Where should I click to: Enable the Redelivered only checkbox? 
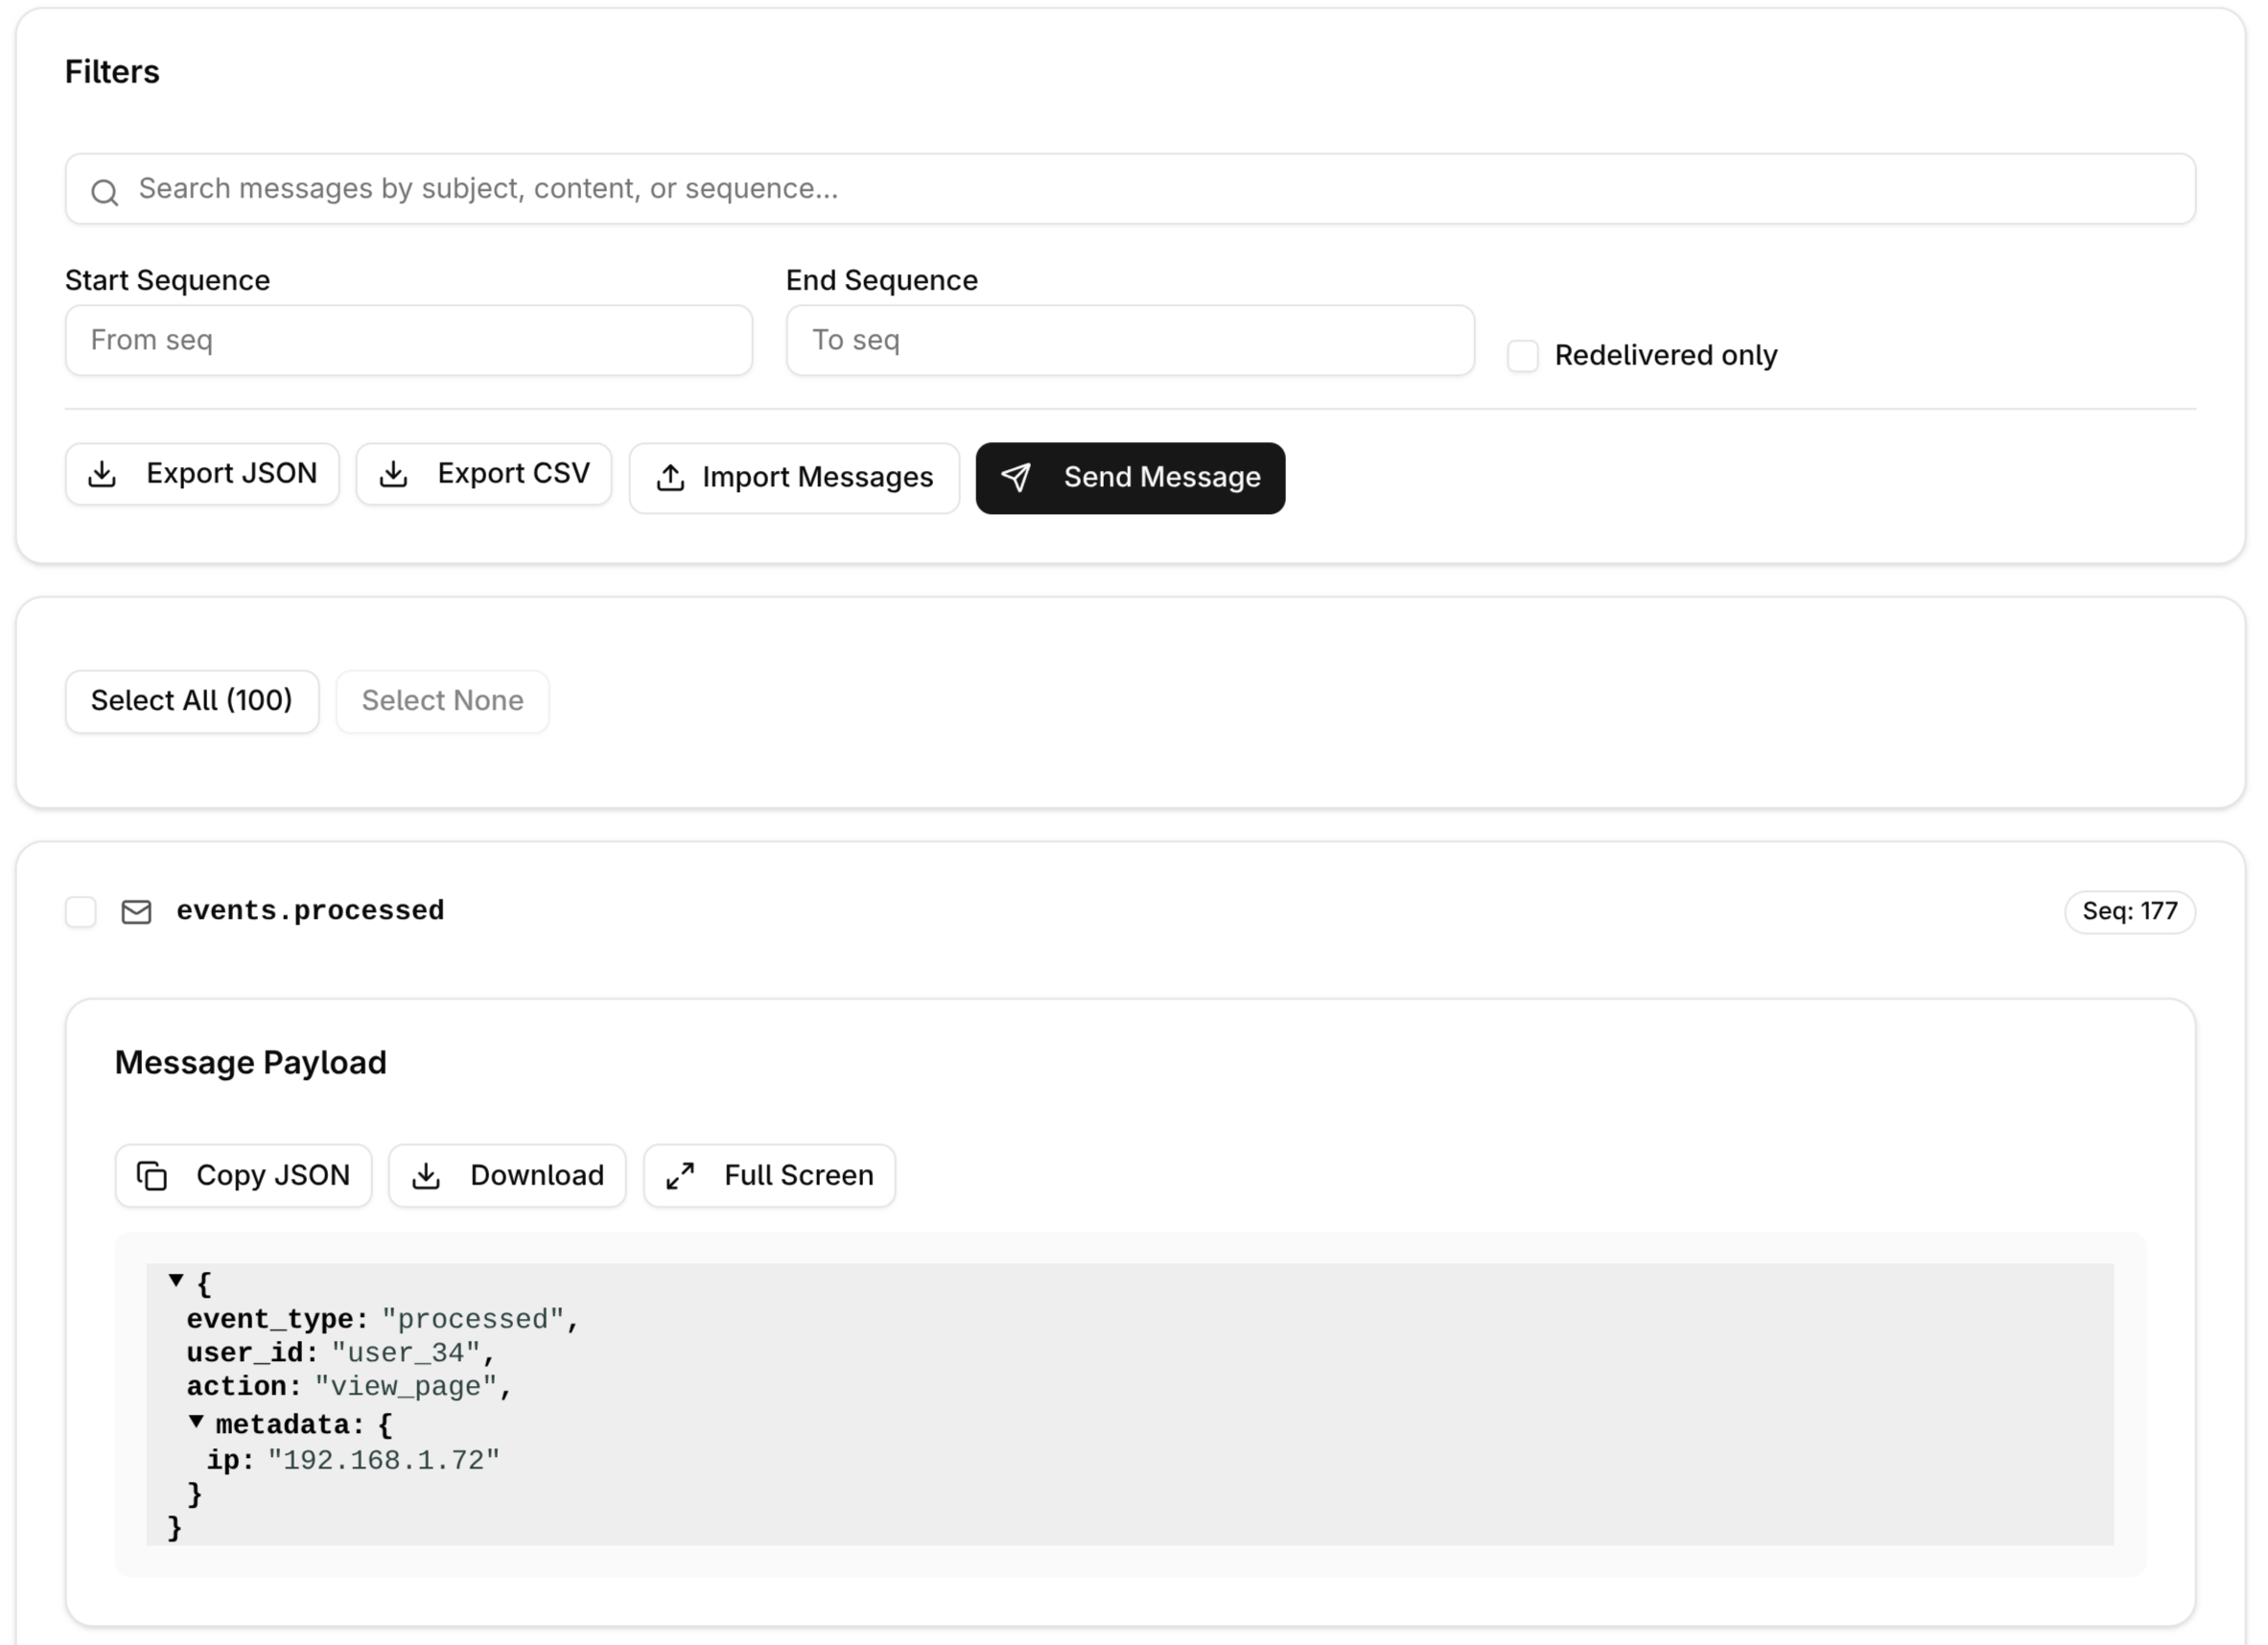coord(1522,356)
